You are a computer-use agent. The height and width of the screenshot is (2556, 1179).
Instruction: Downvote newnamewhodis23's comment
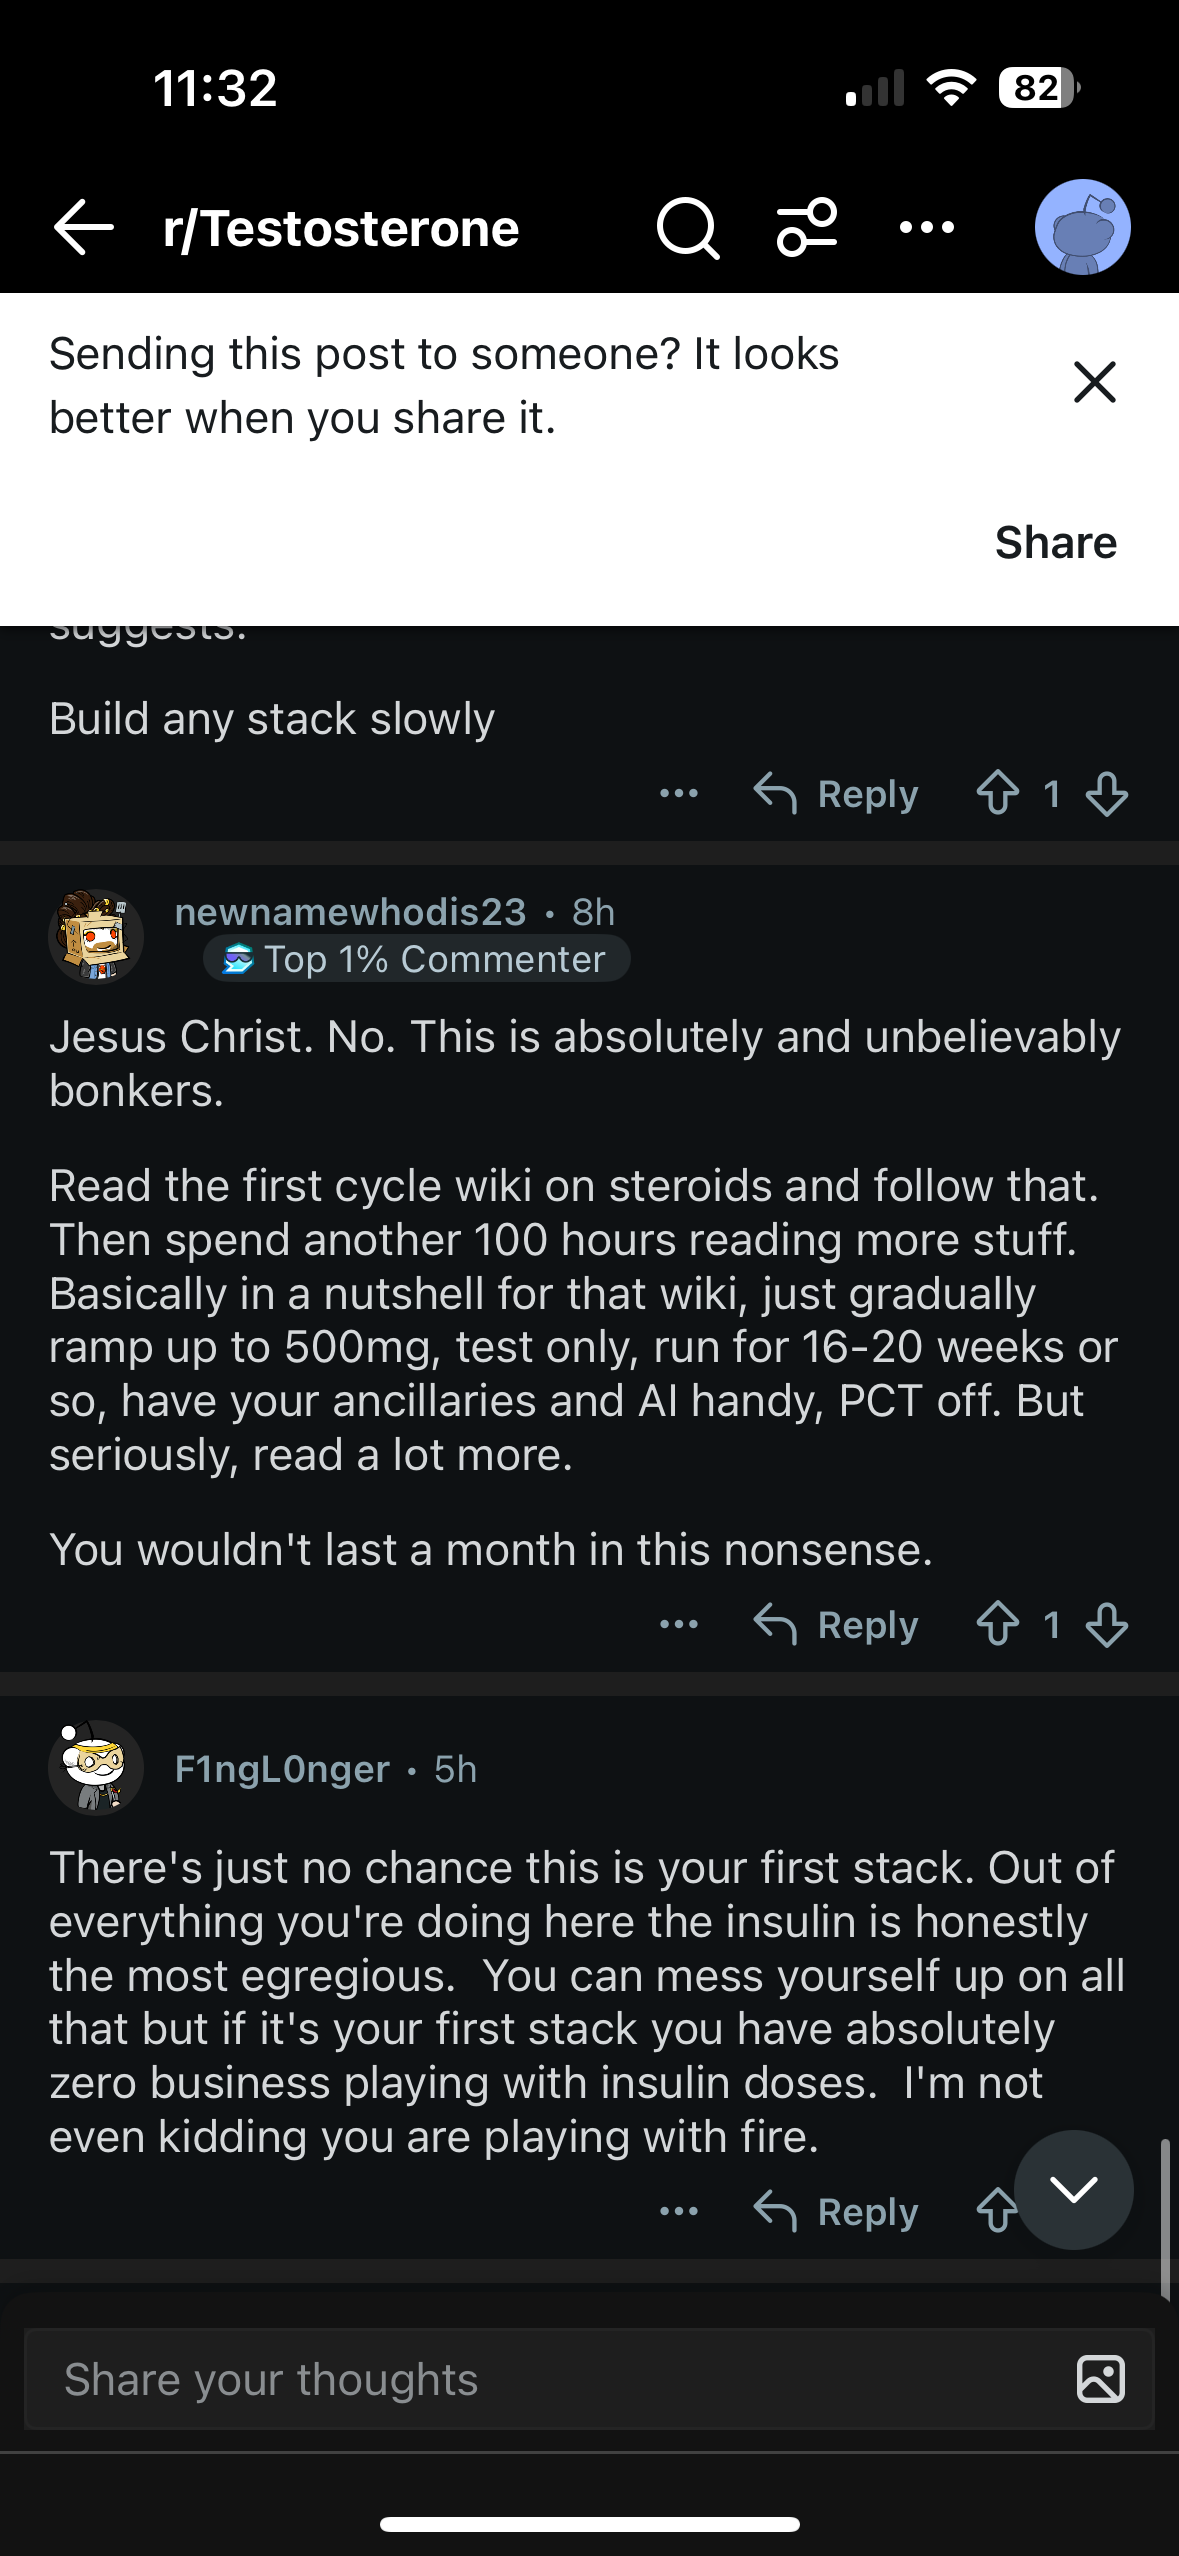click(x=1107, y=1625)
